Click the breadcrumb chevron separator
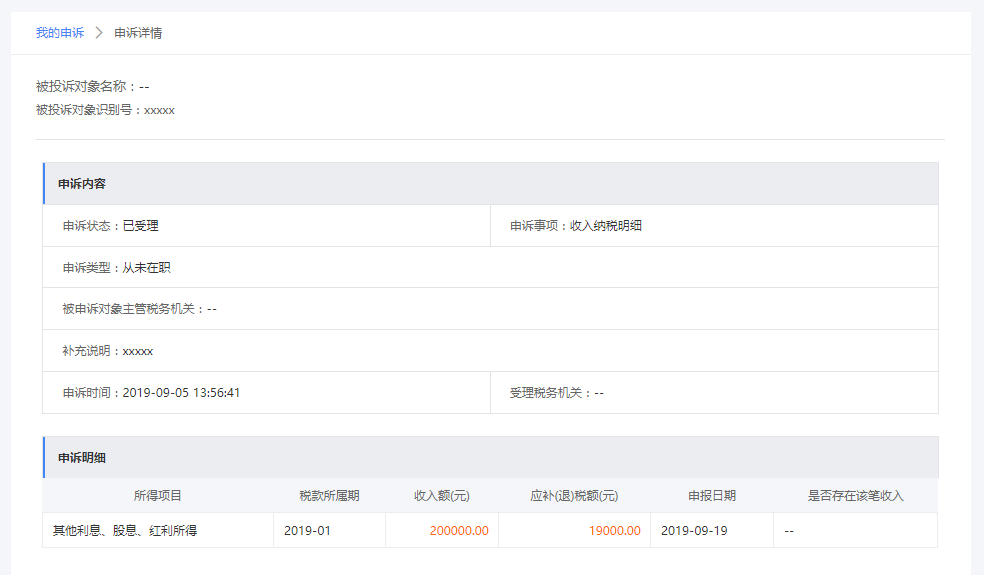The height and width of the screenshot is (575, 984). [x=99, y=33]
